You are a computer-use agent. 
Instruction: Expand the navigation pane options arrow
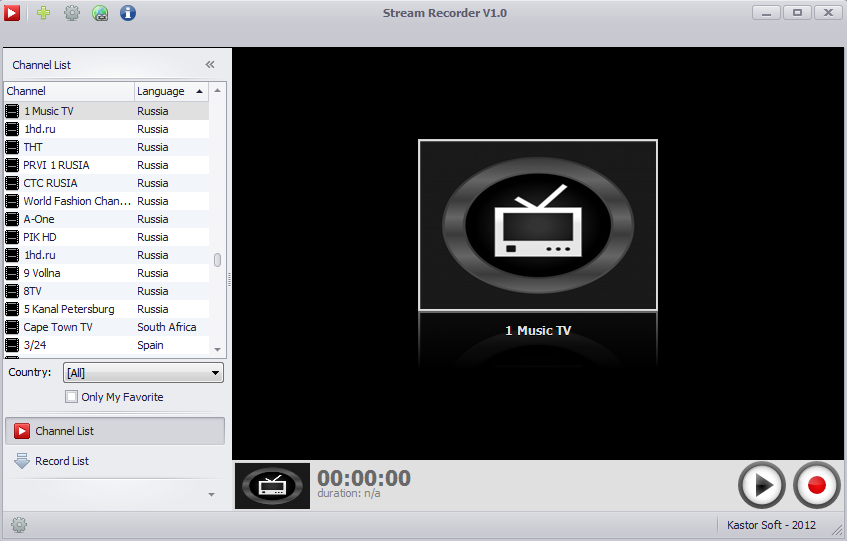pos(210,494)
